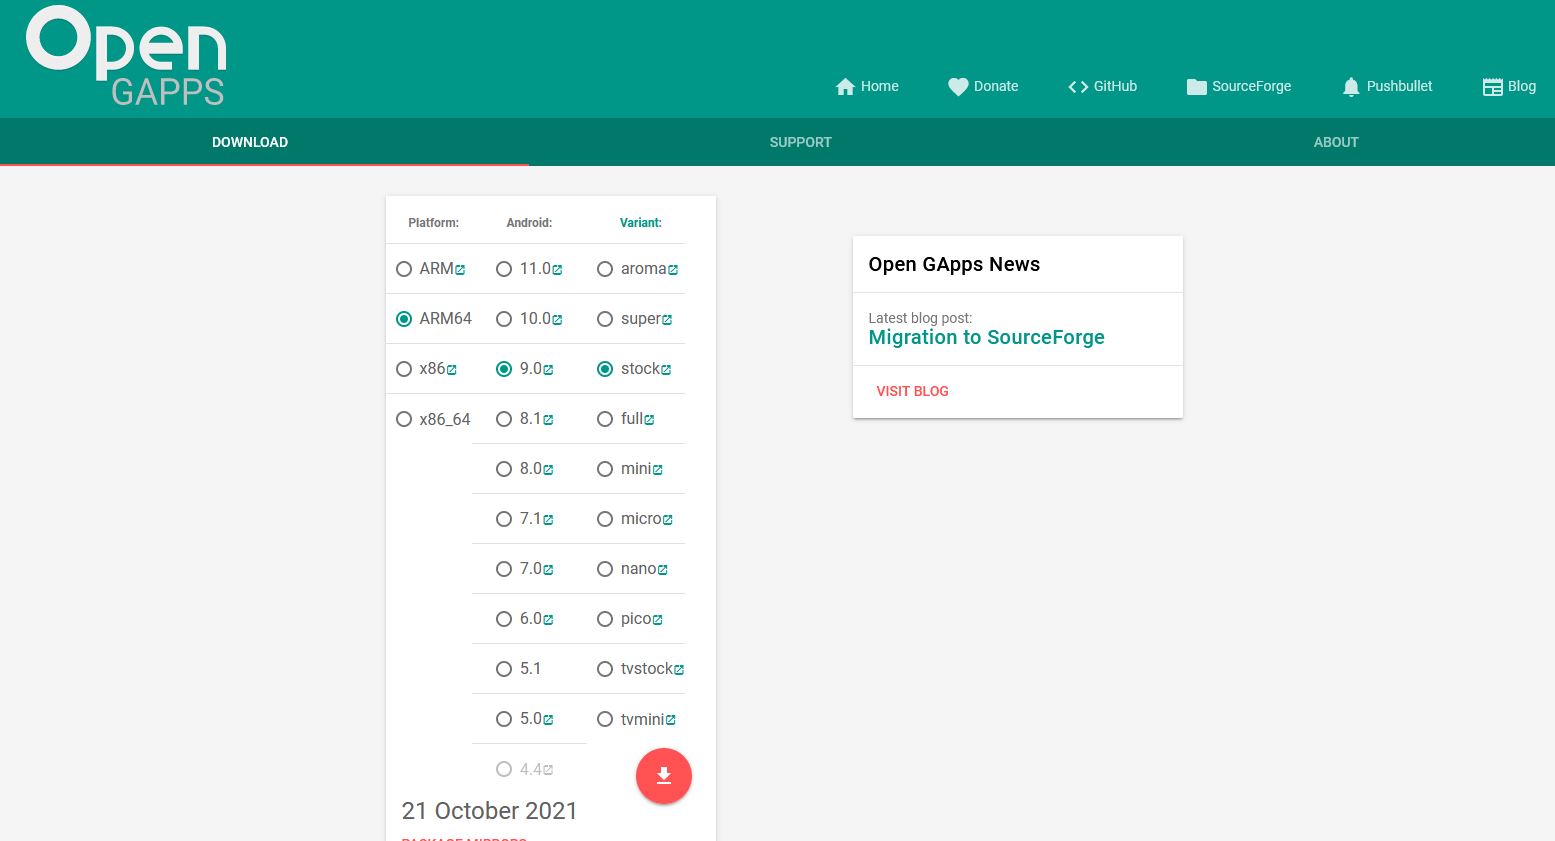The width and height of the screenshot is (1555, 841).
Task: Open the info link icon beside 7.1
Action: tap(548, 520)
